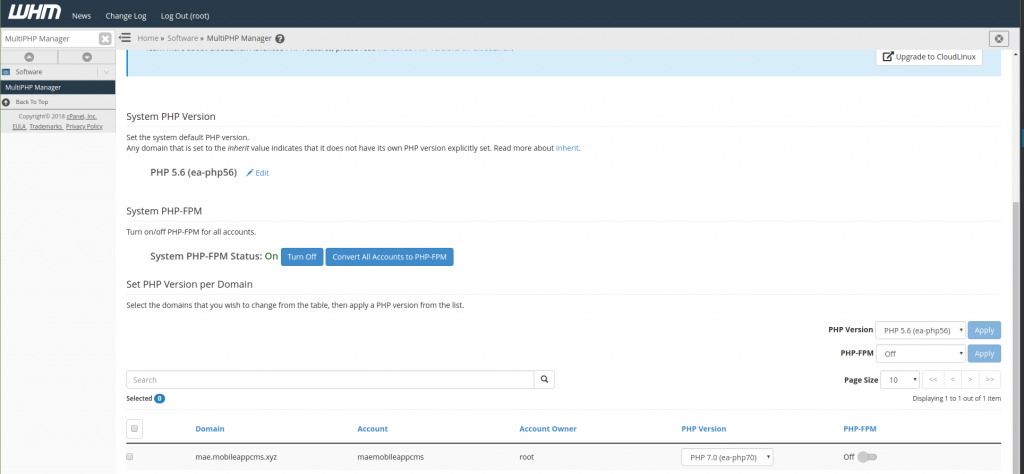The image size is (1024, 474).
Task: Click the magnifier search button
Action: (544, 380)
